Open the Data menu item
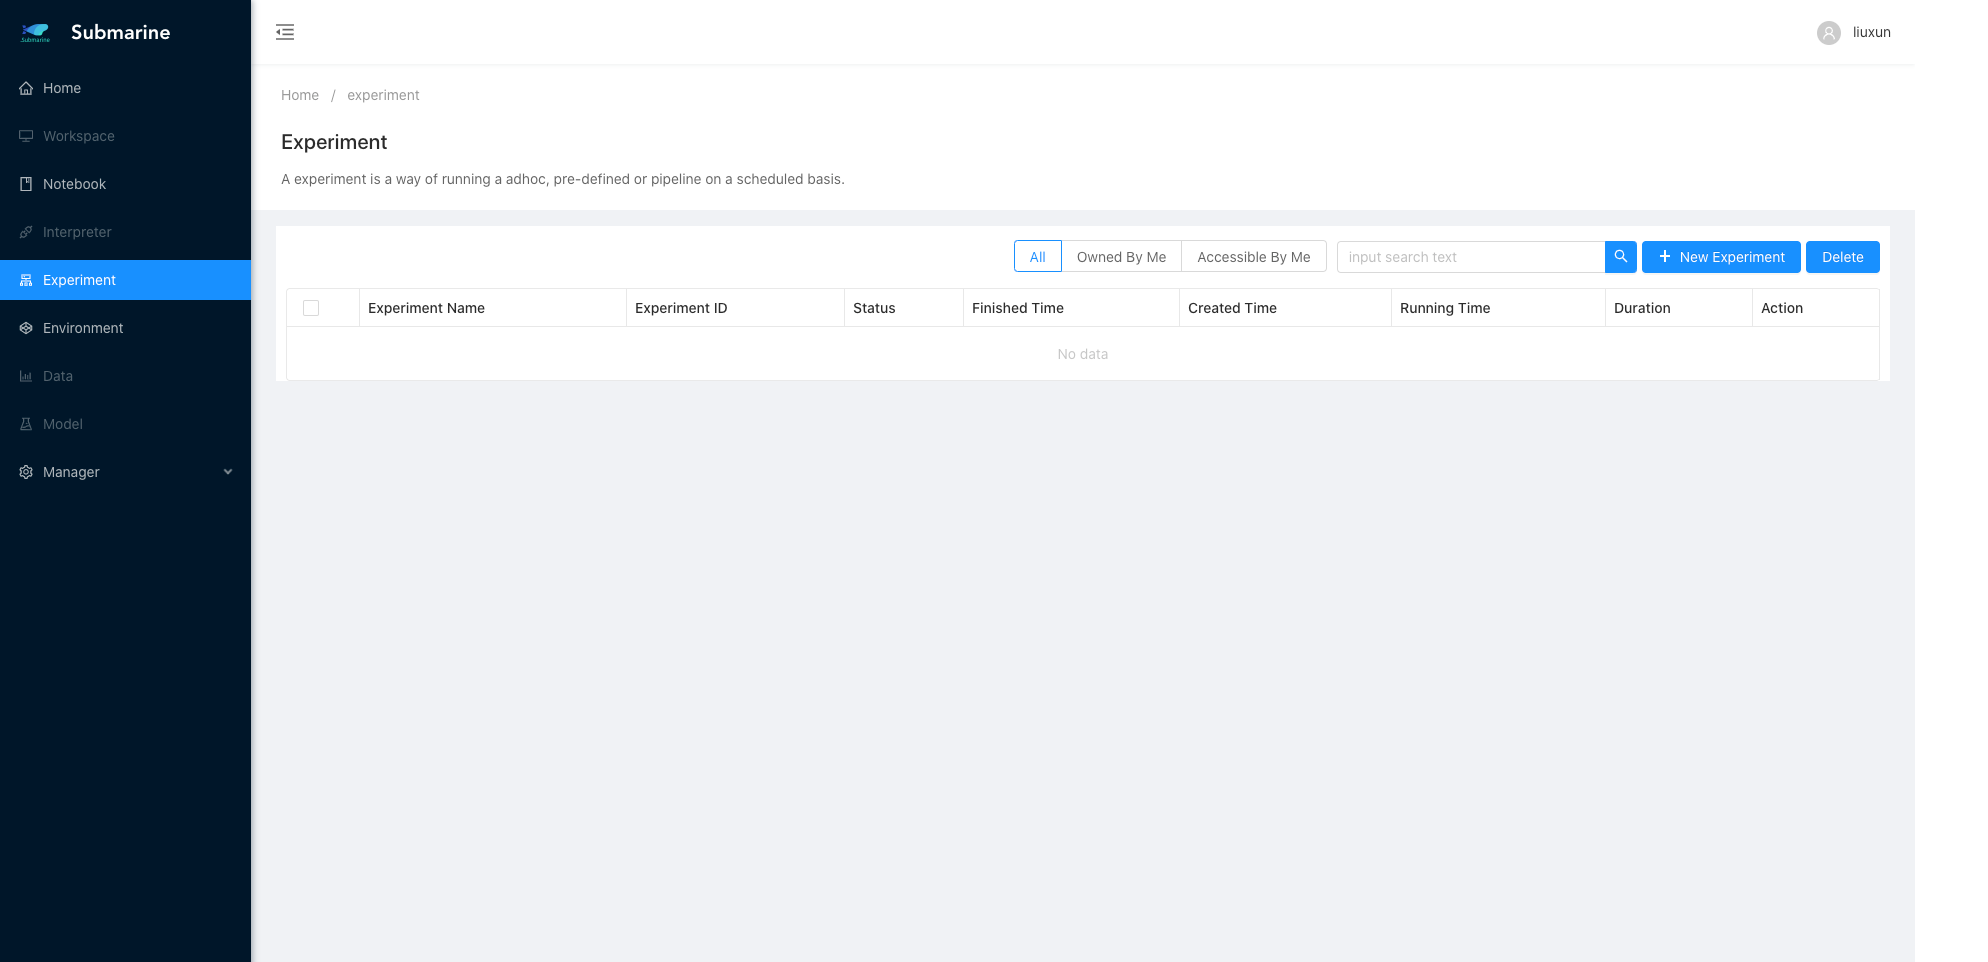 coord(126,376)
